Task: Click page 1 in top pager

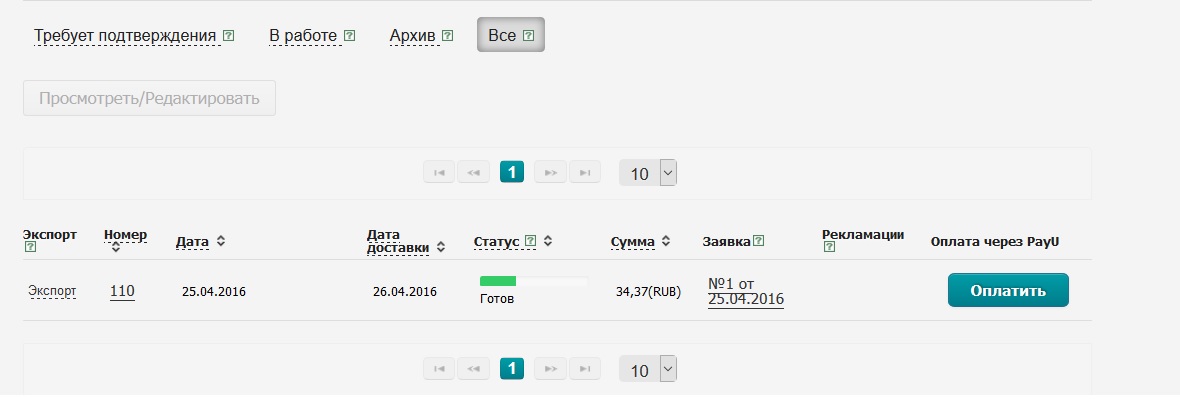Action: (x=512, y=172)
